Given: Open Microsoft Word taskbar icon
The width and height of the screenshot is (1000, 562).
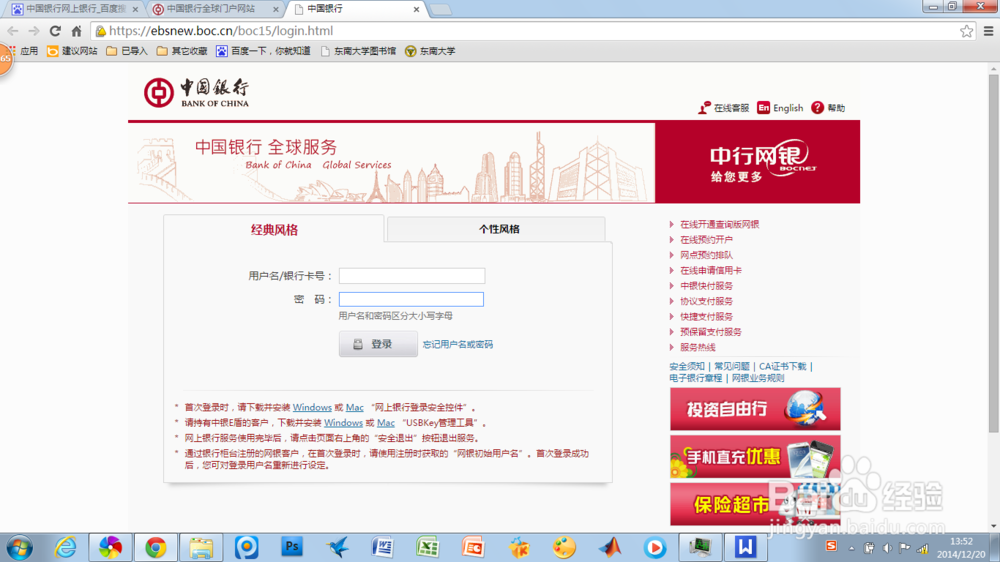Looking at the screenshot, I should click(x=382, y=547).
